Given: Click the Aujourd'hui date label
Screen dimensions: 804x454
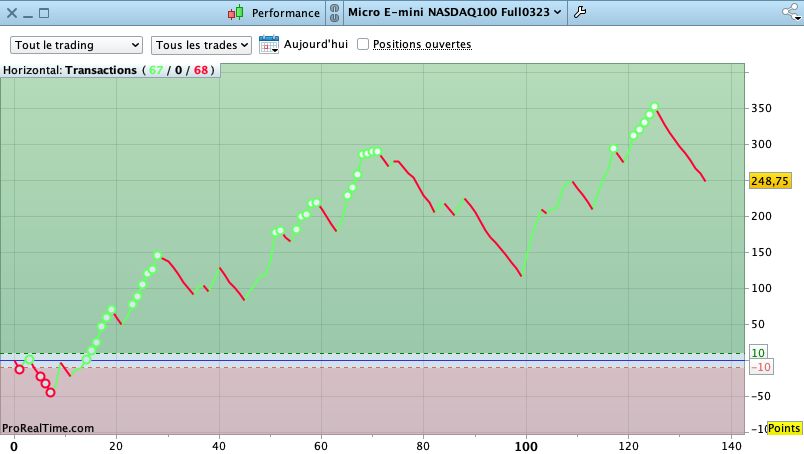Looking at the screenshot, I should (315, 44).
